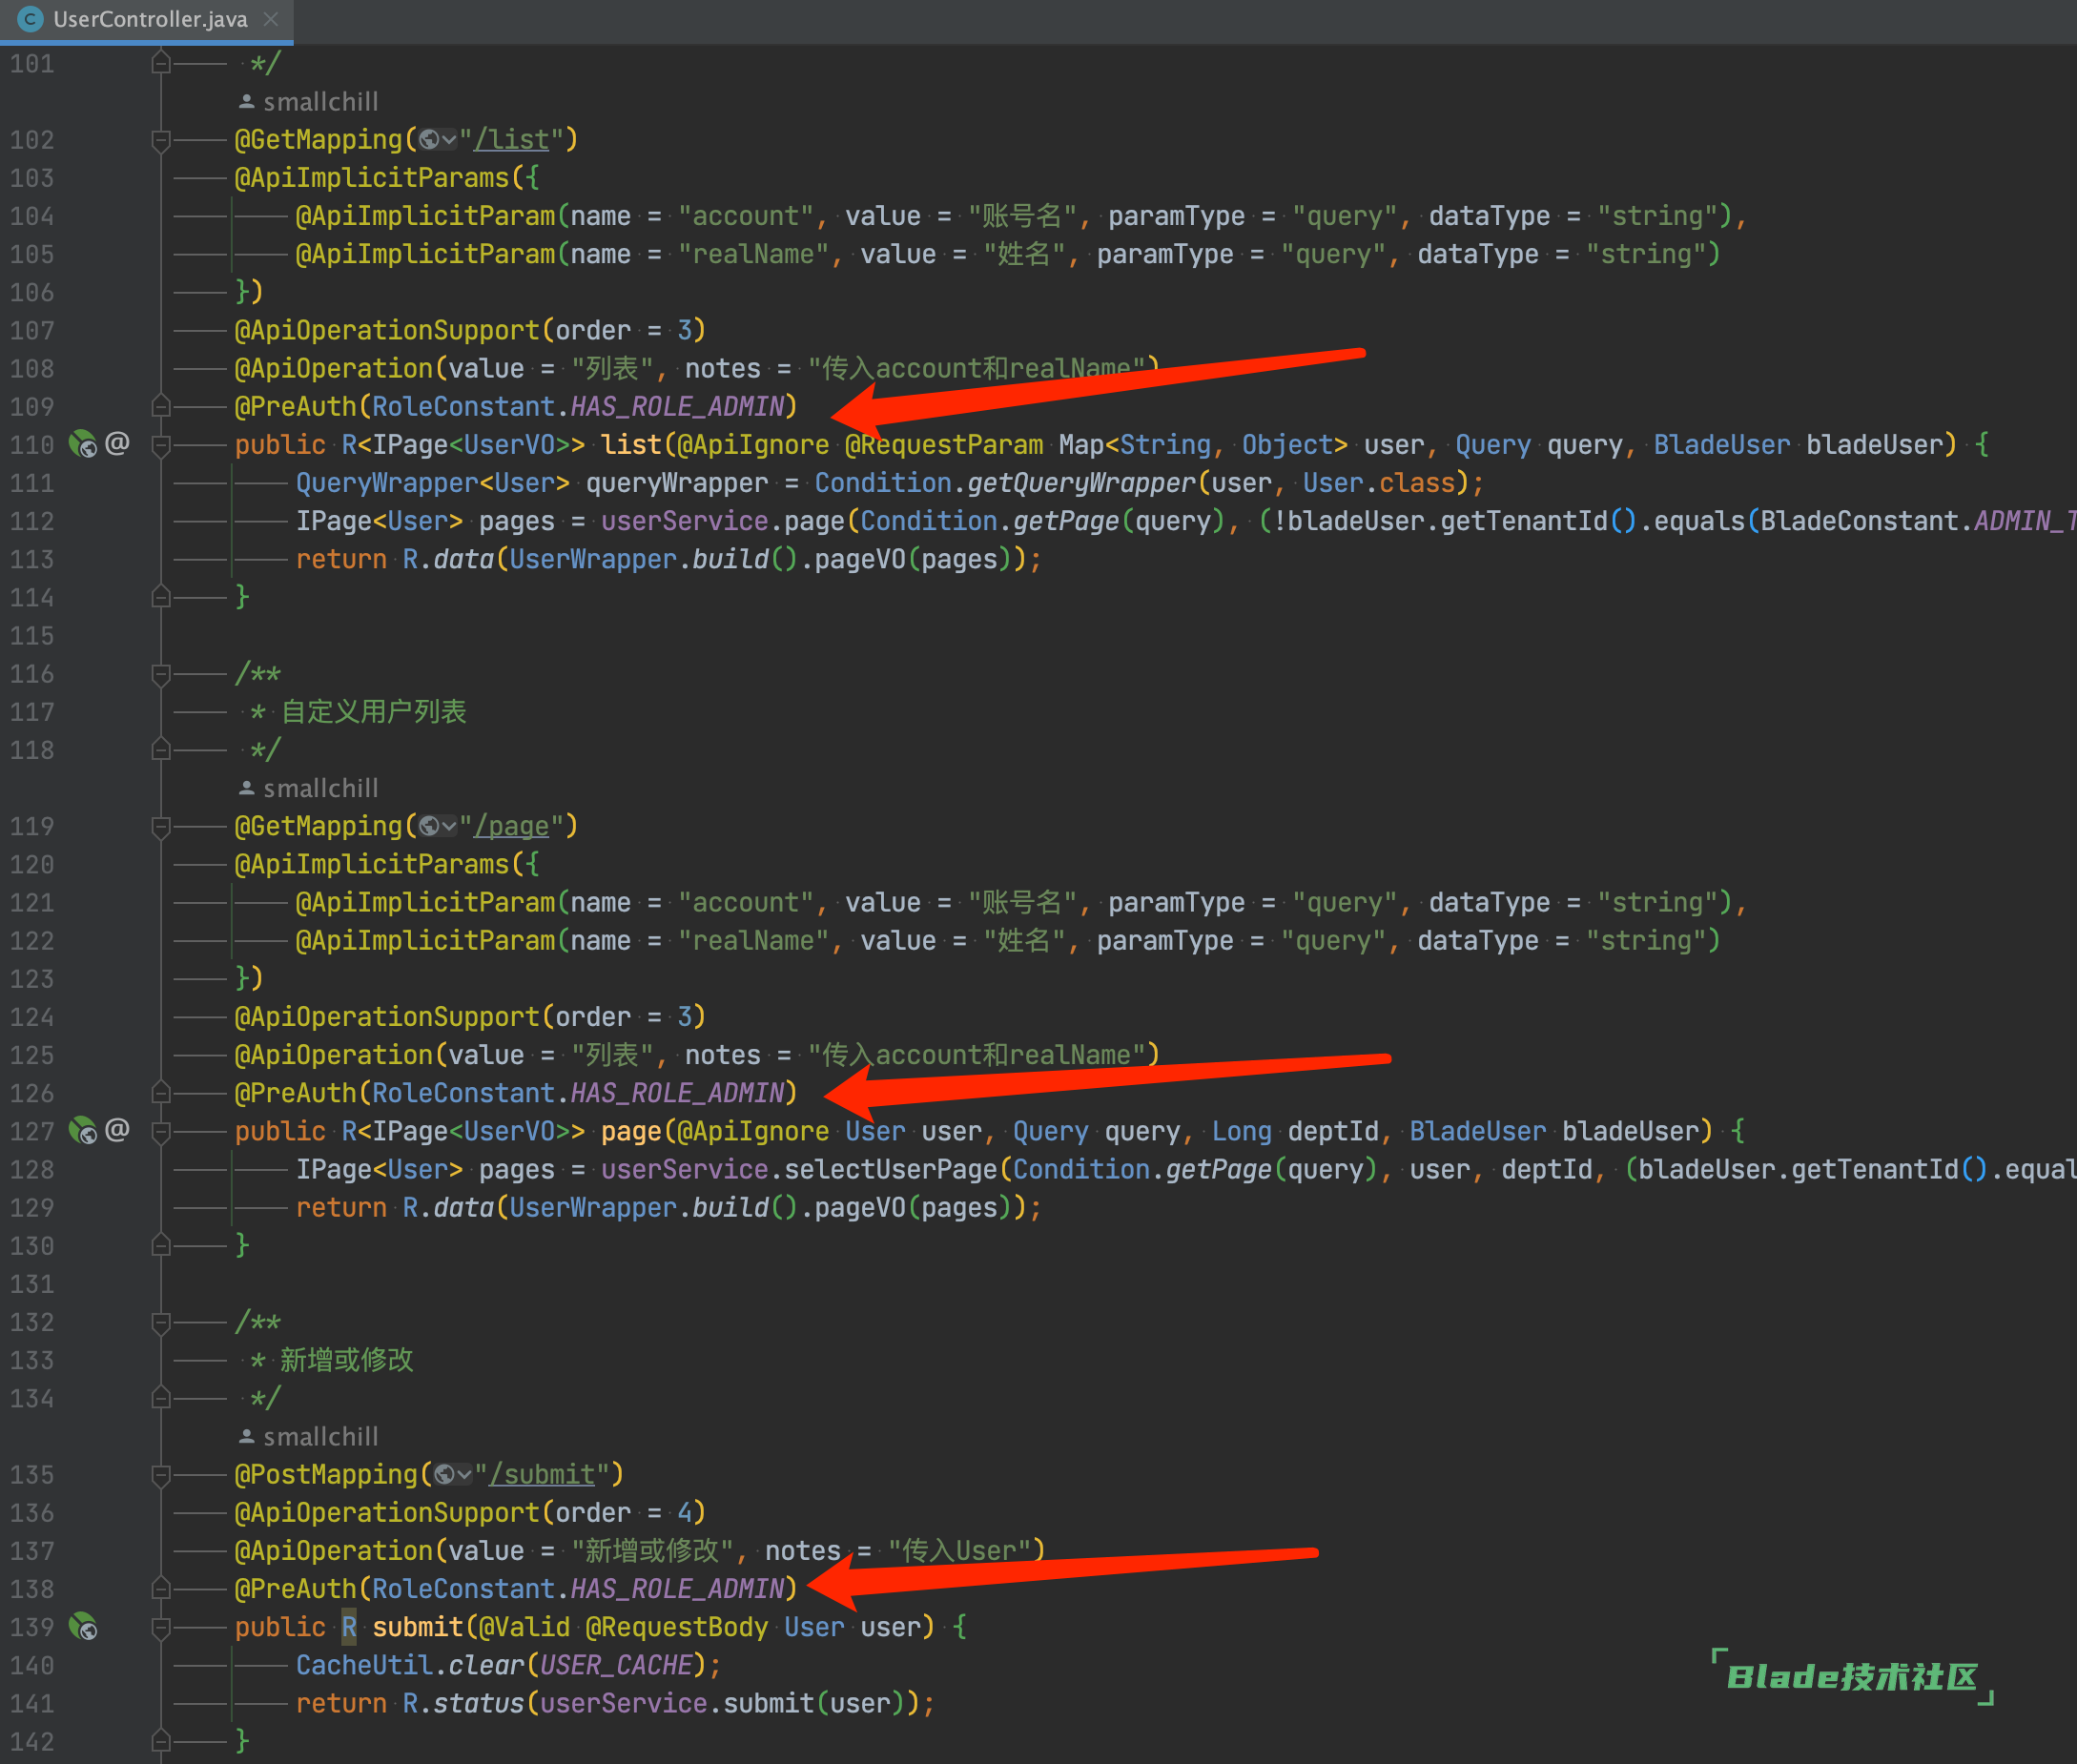Click author label smallchill above line 102

point(321,102)
